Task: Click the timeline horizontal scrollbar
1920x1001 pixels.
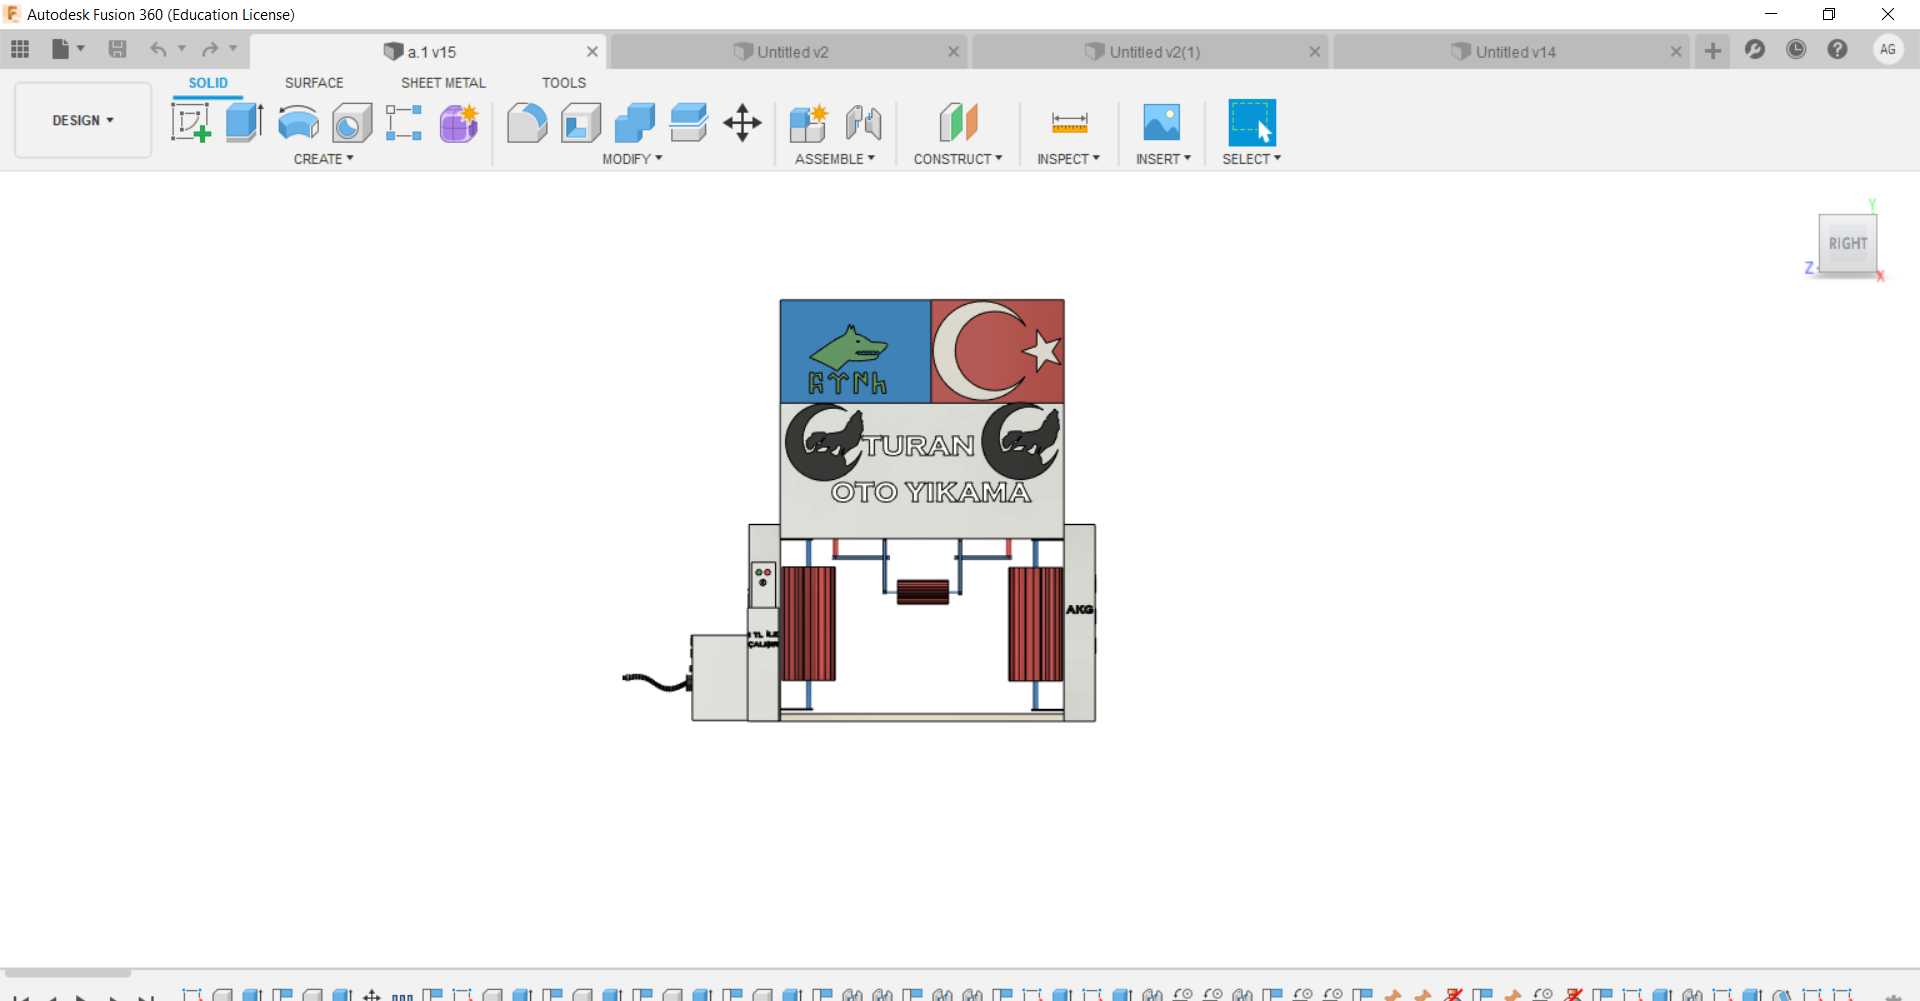Action: tap(68, 972)
